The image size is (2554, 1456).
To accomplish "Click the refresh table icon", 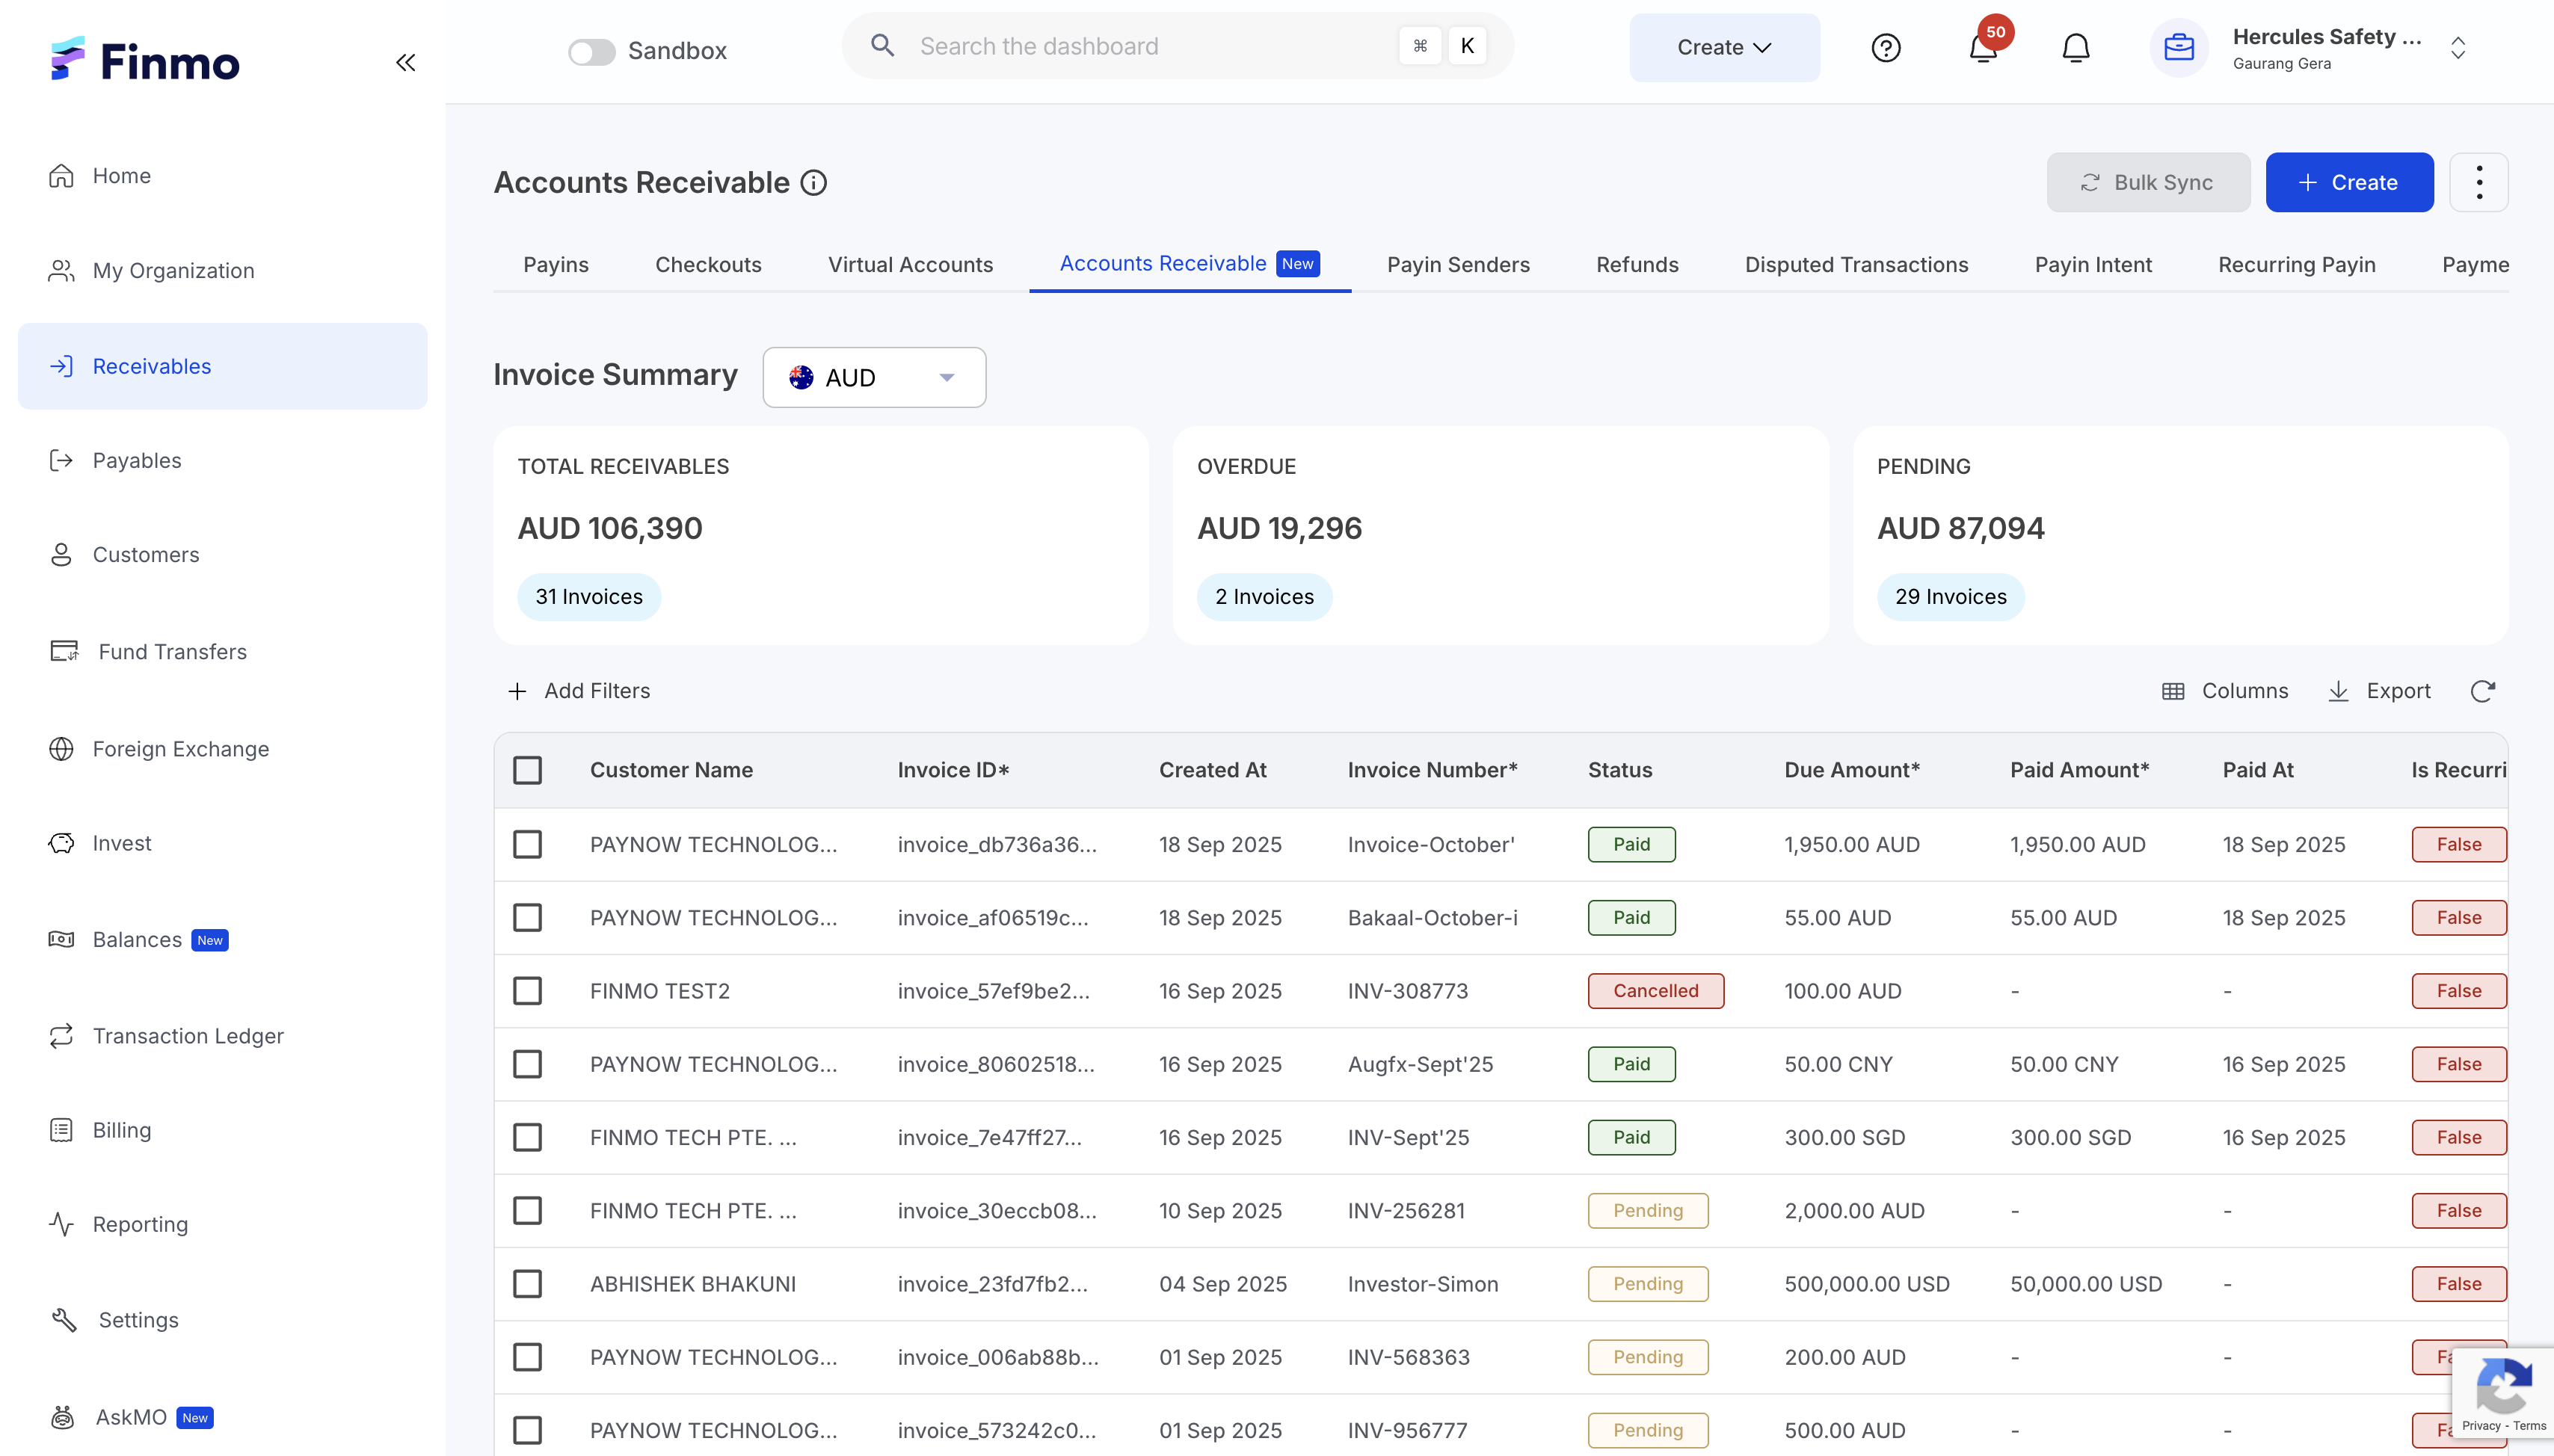I will click(x=2482, y=691).
